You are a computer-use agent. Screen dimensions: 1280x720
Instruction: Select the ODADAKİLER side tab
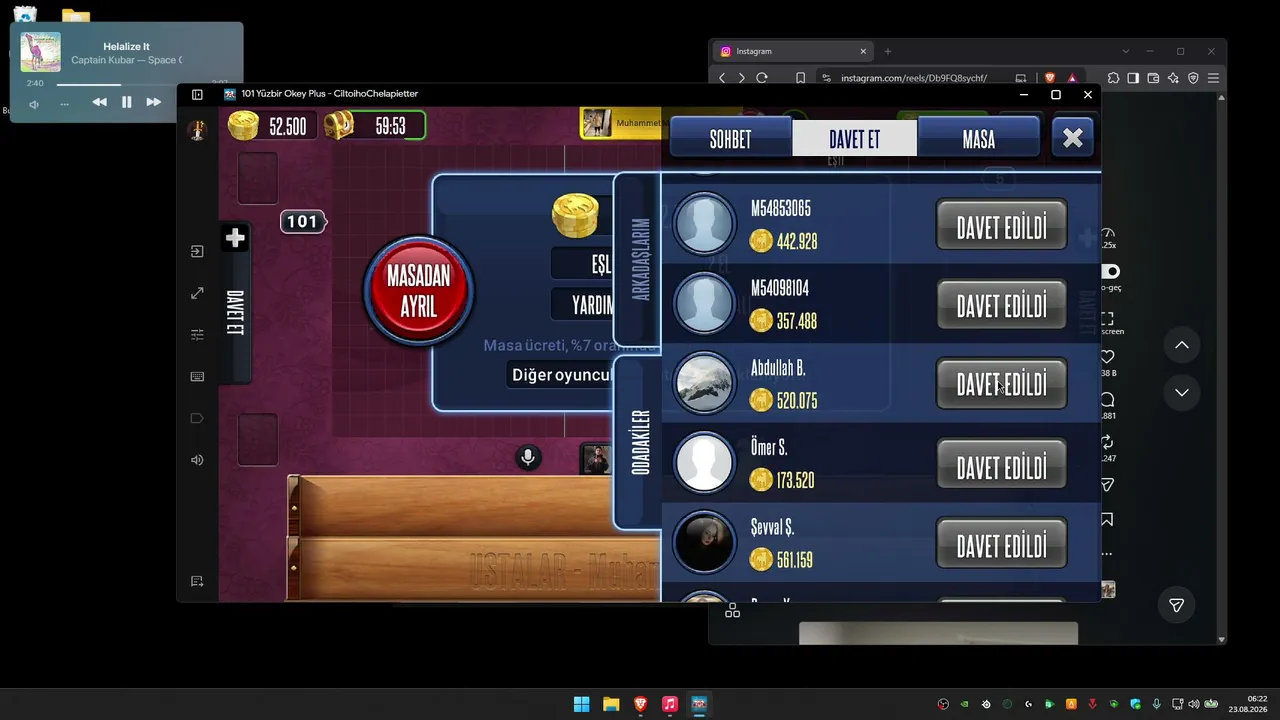tap(639, 441)
